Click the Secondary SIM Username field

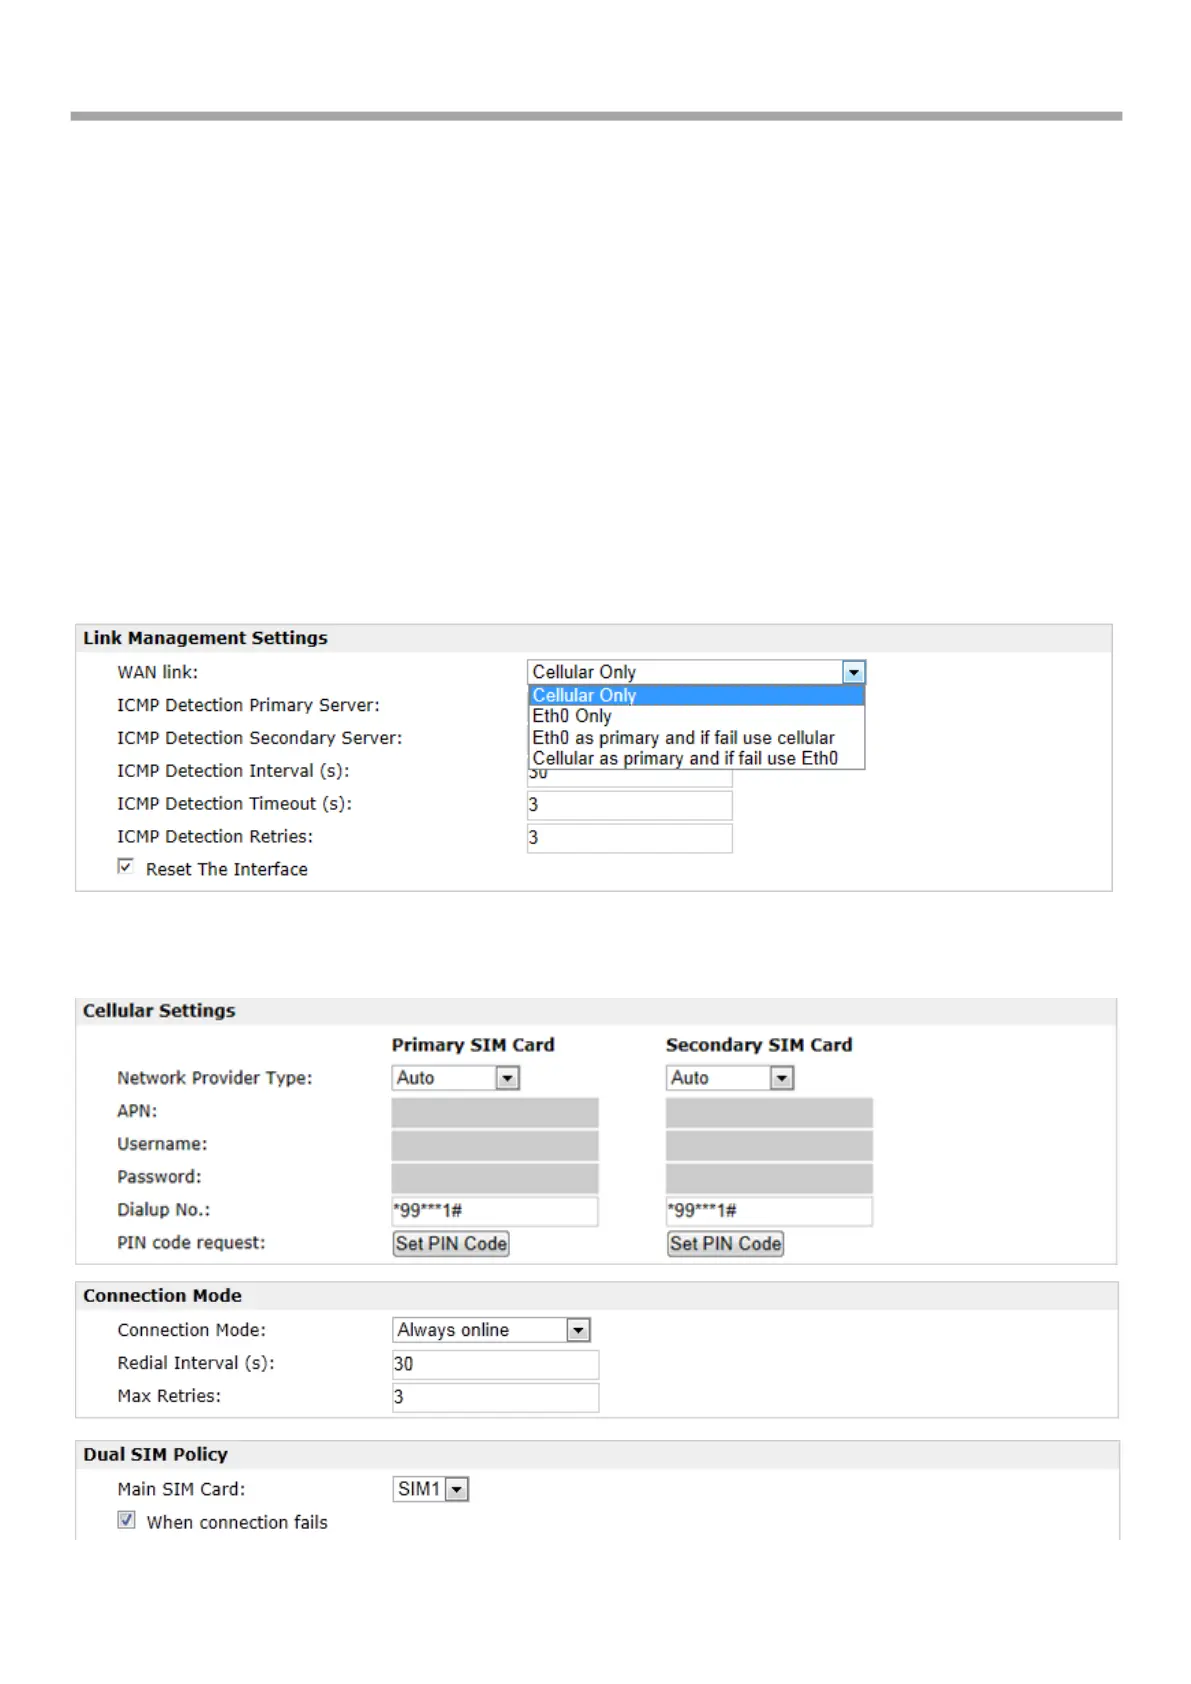click(769, 1145)
